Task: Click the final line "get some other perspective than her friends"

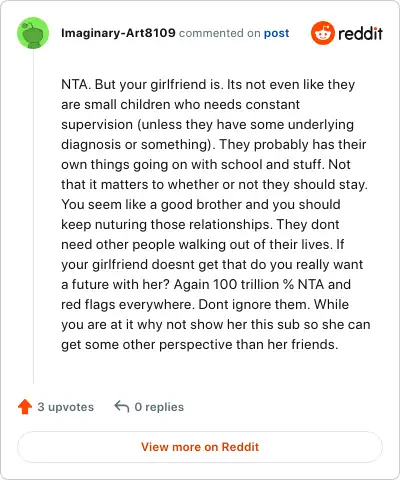Action: click(199, 345)
